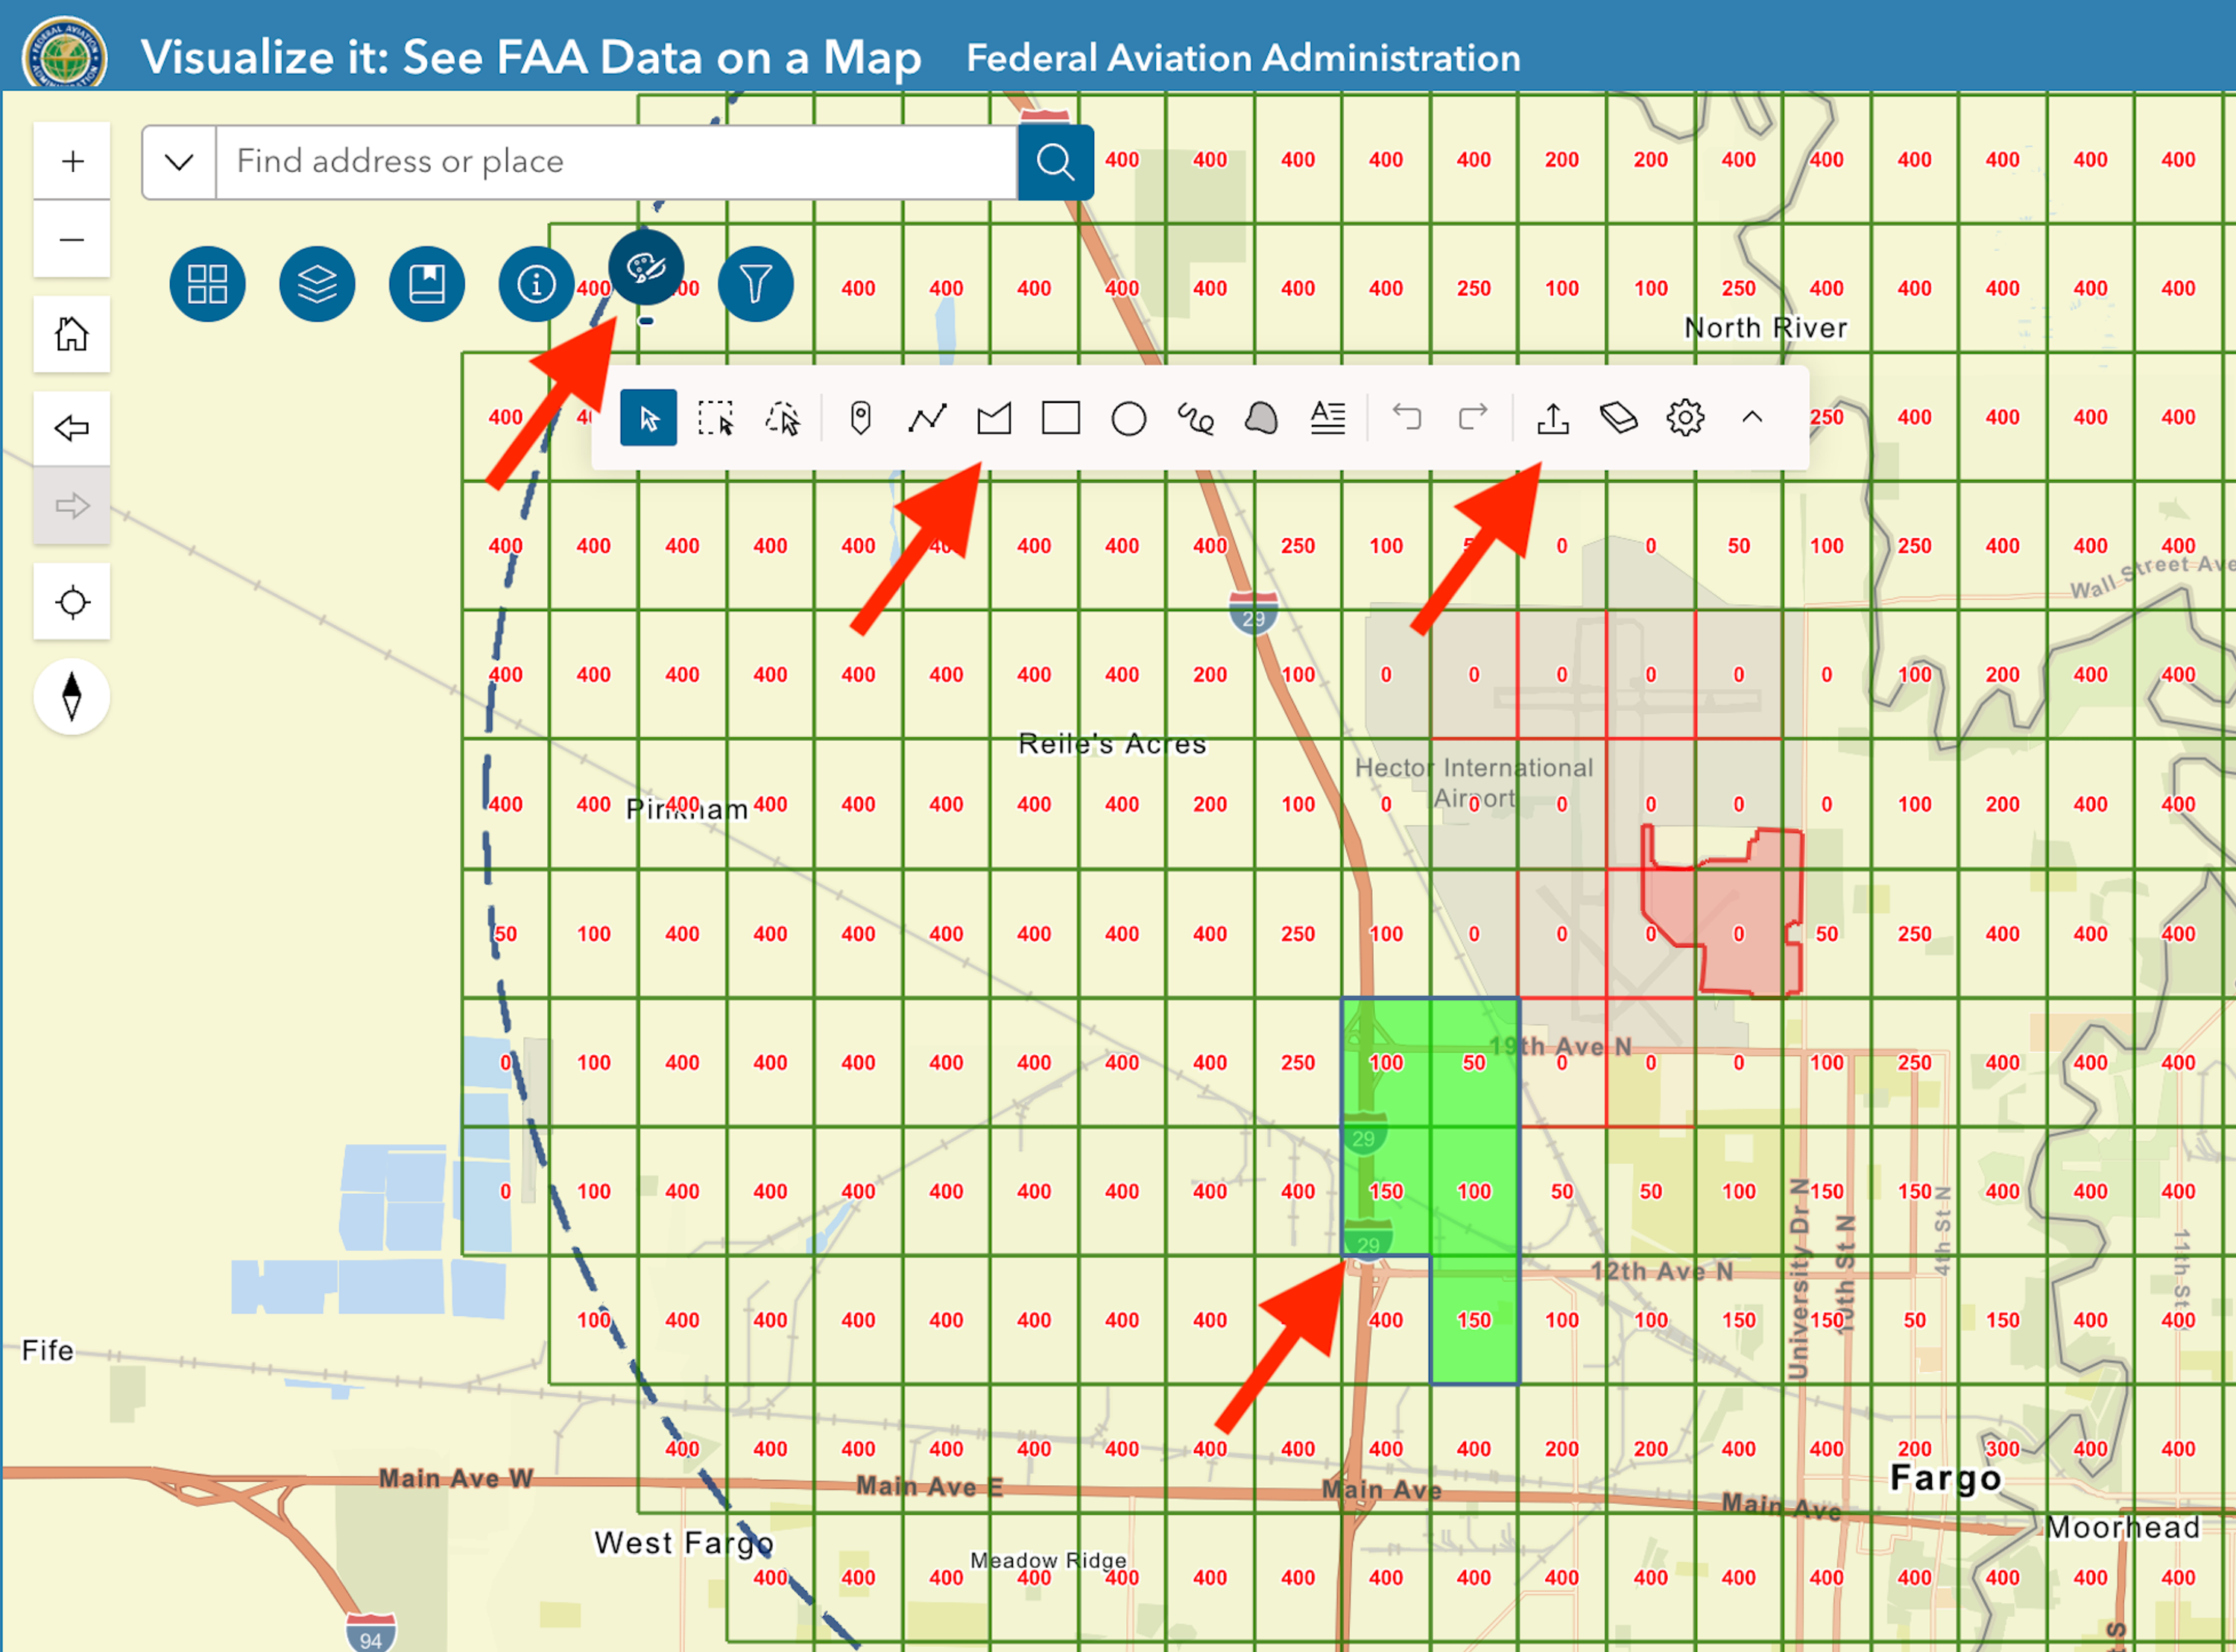This screenshot has width=2236, height=1652.
Task: Open draw settings gear icon
Action: coord(1685,418)
